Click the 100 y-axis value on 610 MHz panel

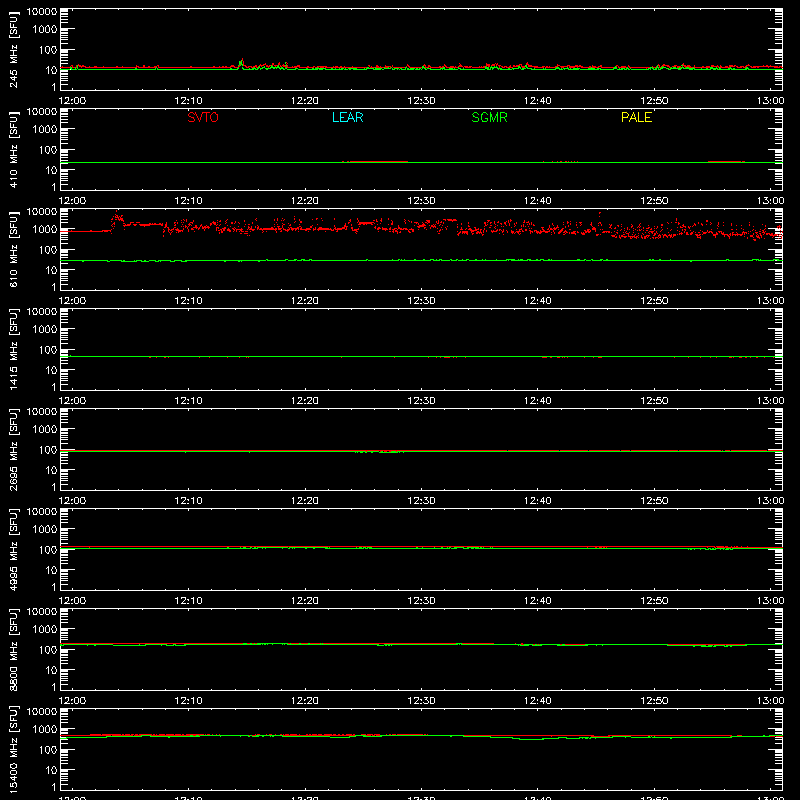[48, 250]
